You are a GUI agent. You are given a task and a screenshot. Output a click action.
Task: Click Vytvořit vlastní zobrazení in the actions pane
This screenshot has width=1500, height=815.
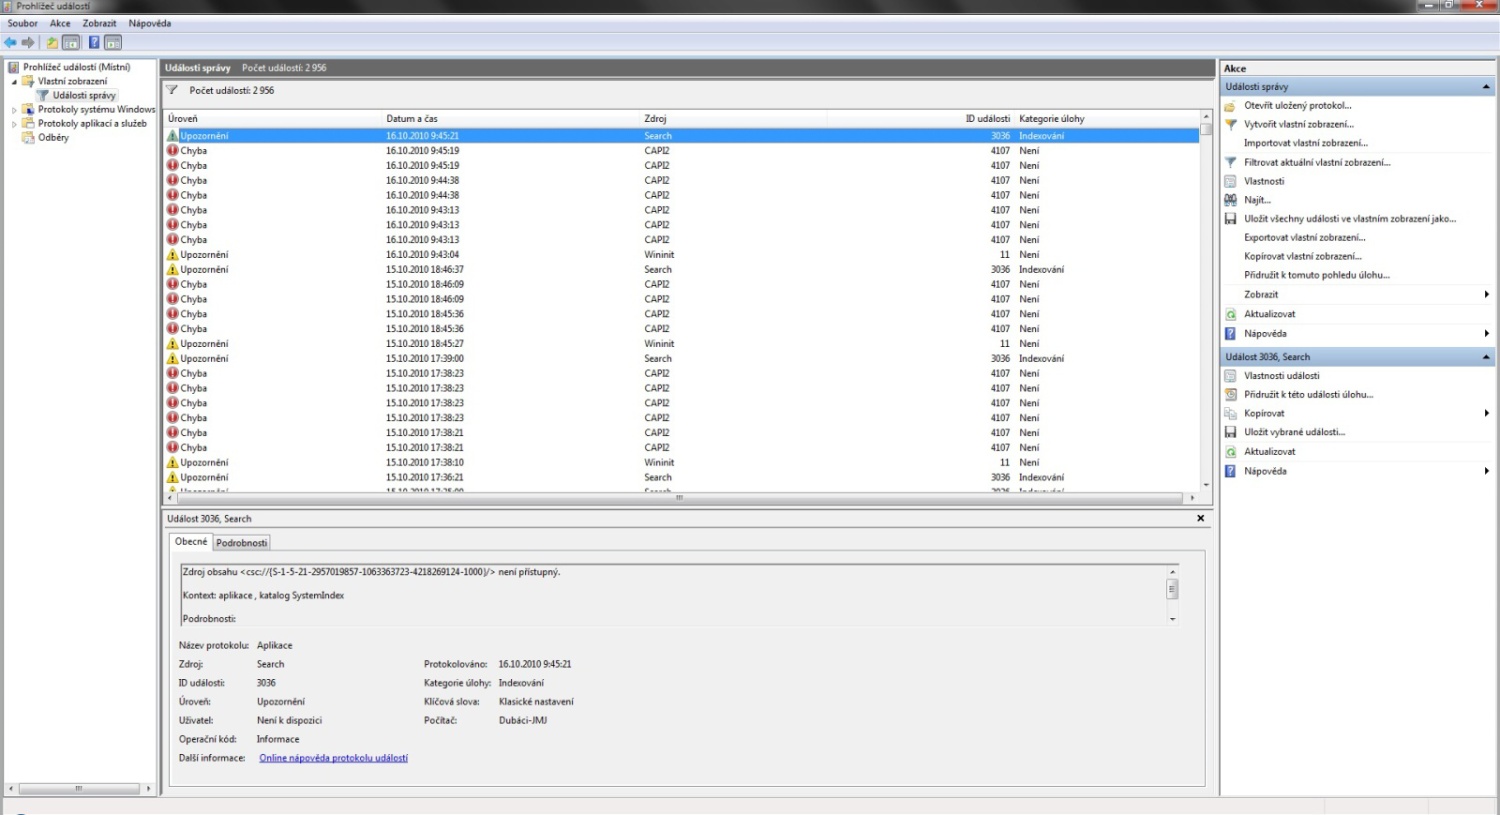point(1298,124)
